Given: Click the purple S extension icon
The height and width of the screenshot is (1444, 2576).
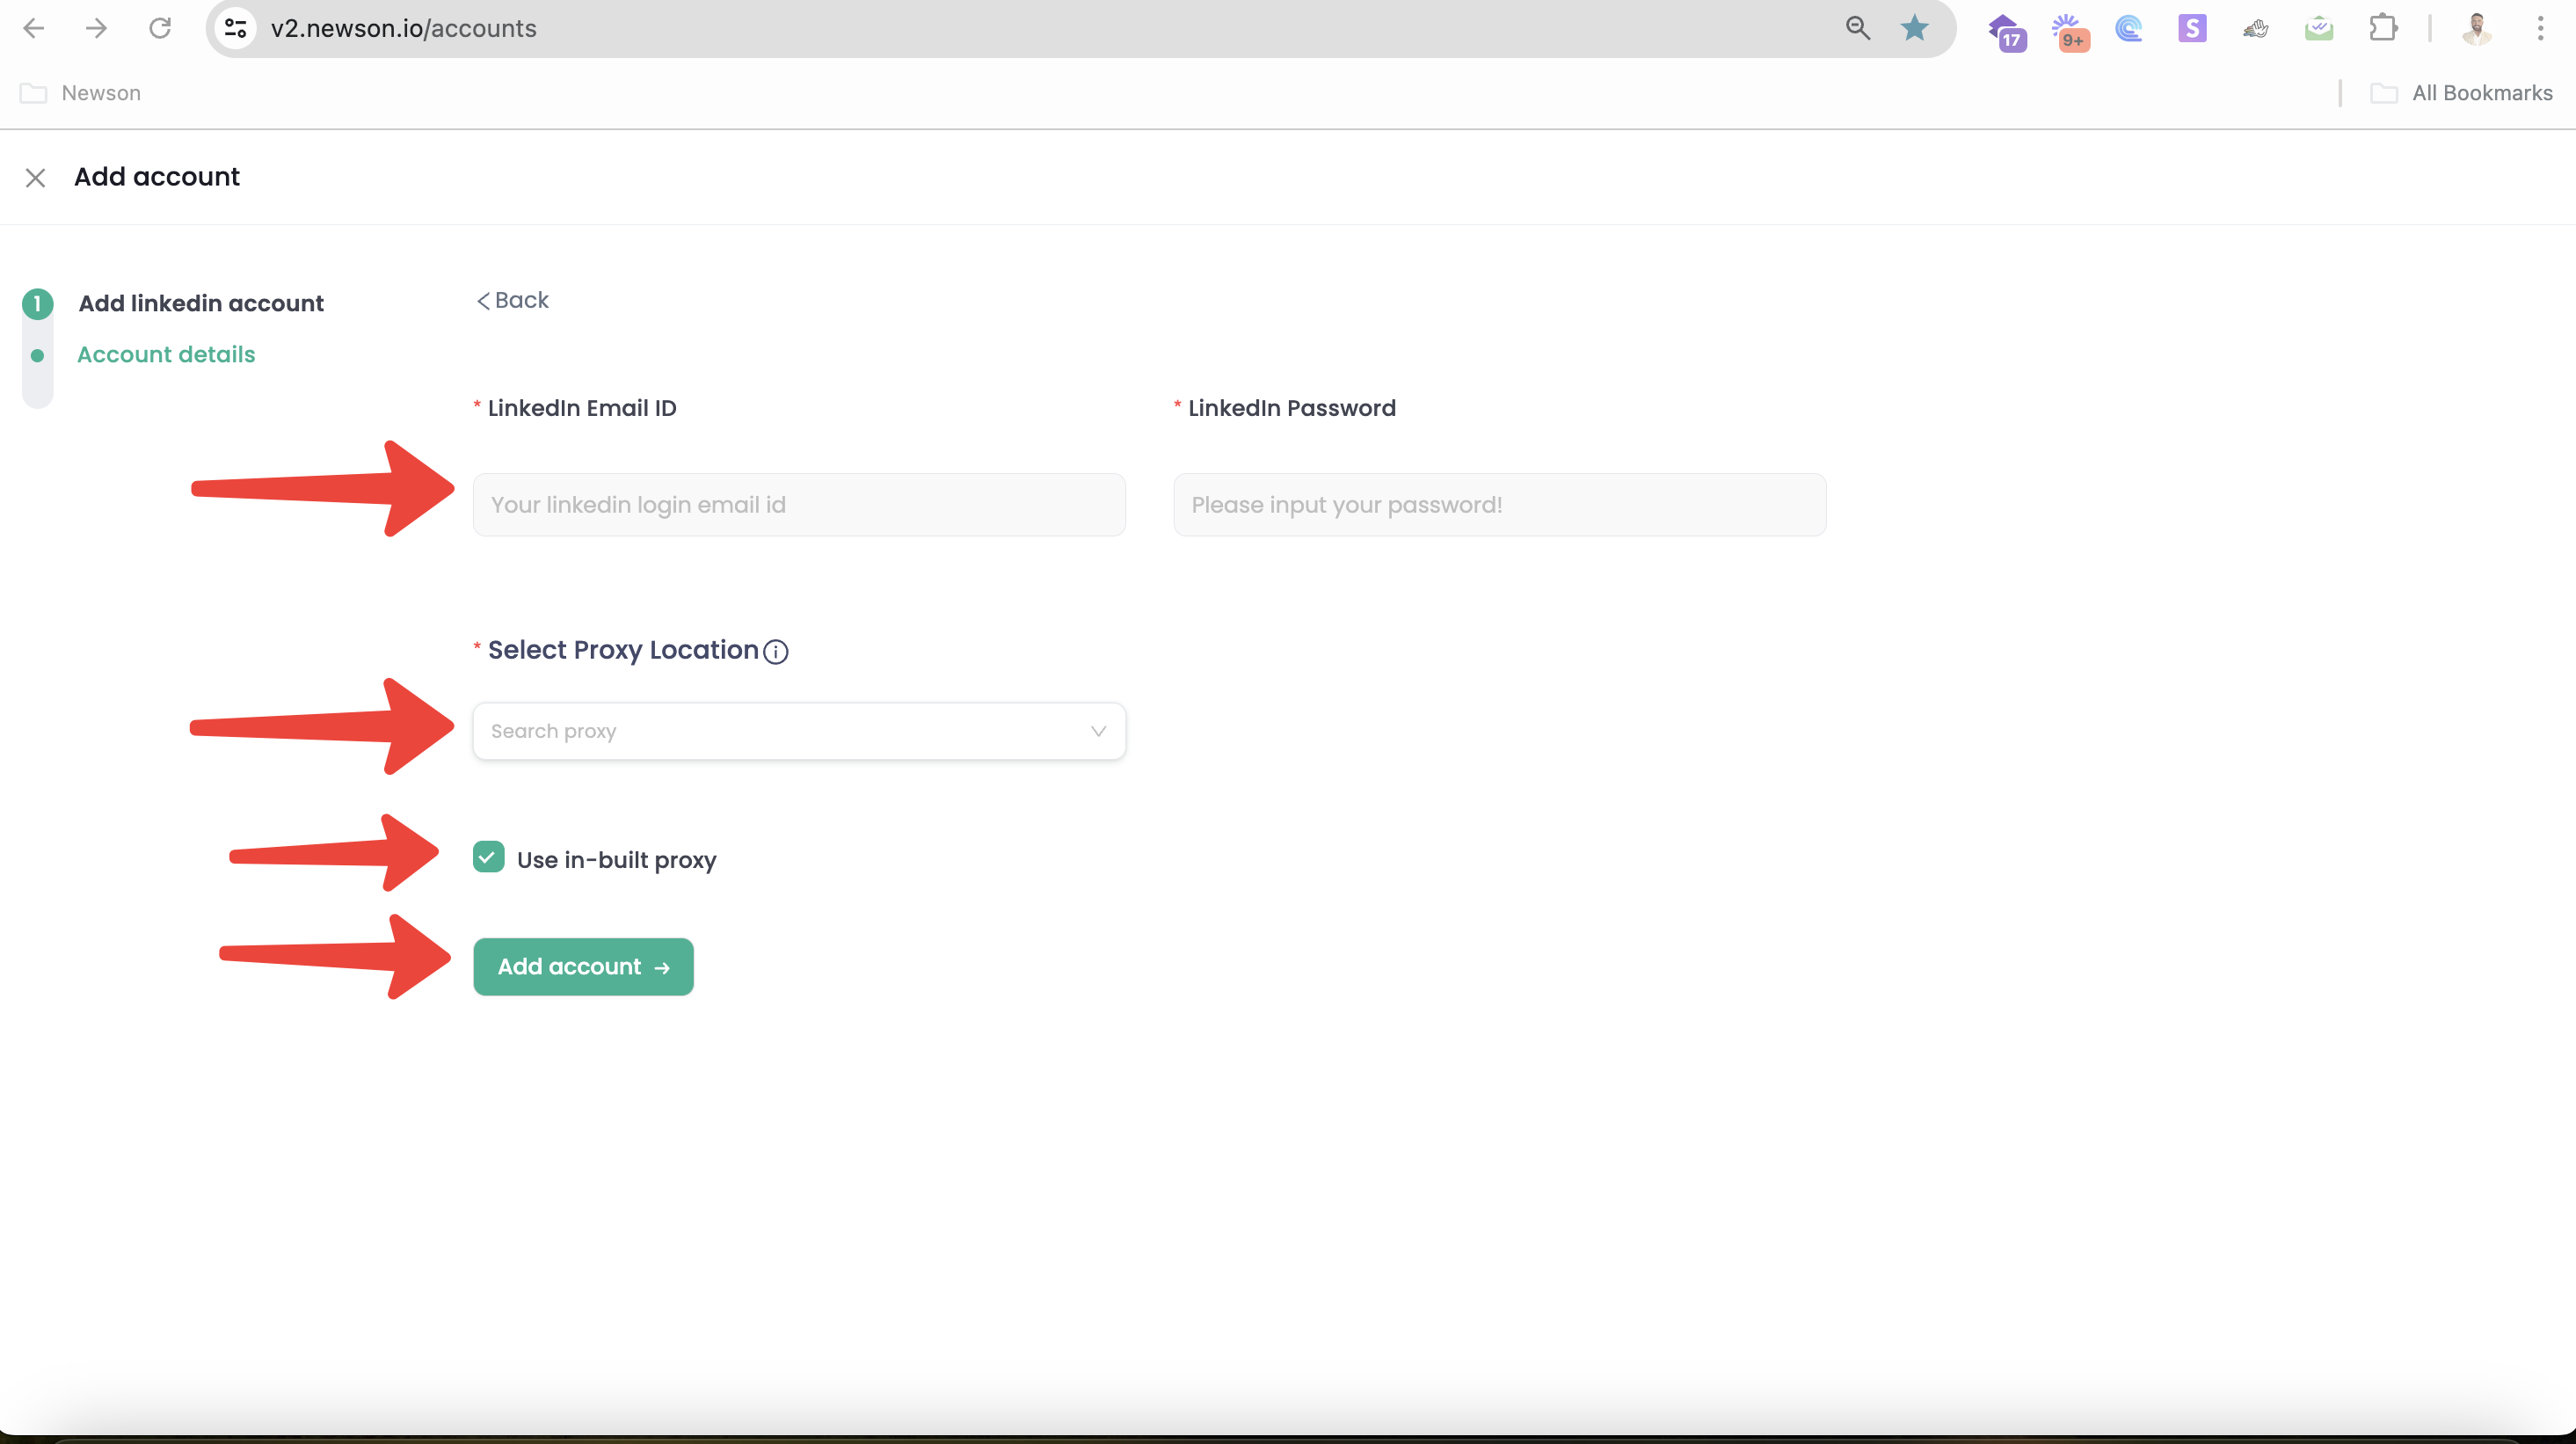Looking at the screenshot, I should 2191,28.
